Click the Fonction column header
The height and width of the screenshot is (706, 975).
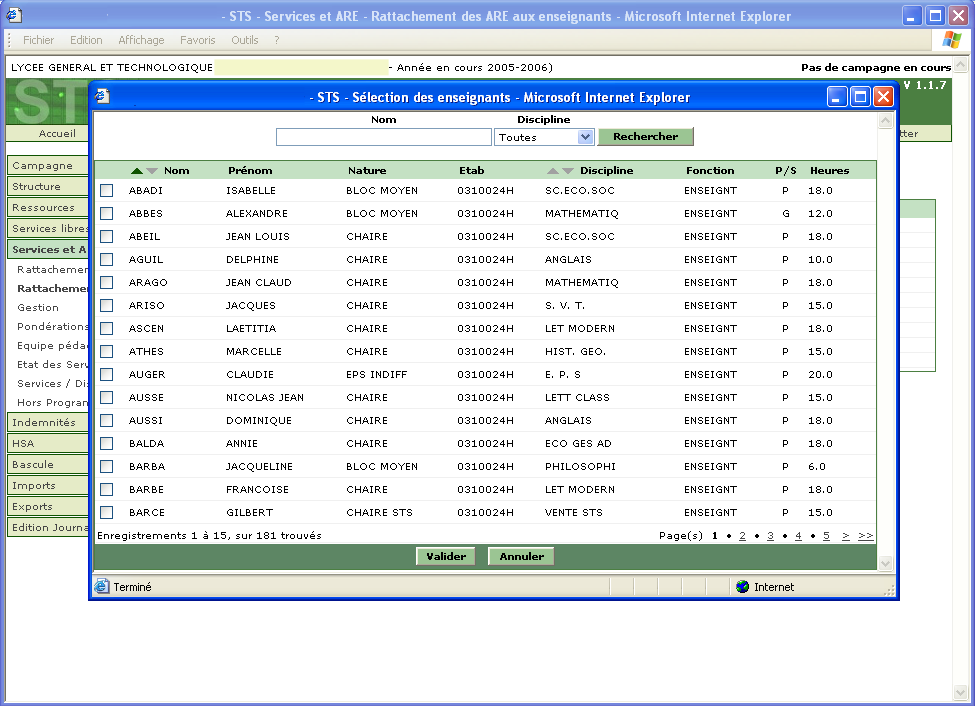tap(710, 170)
